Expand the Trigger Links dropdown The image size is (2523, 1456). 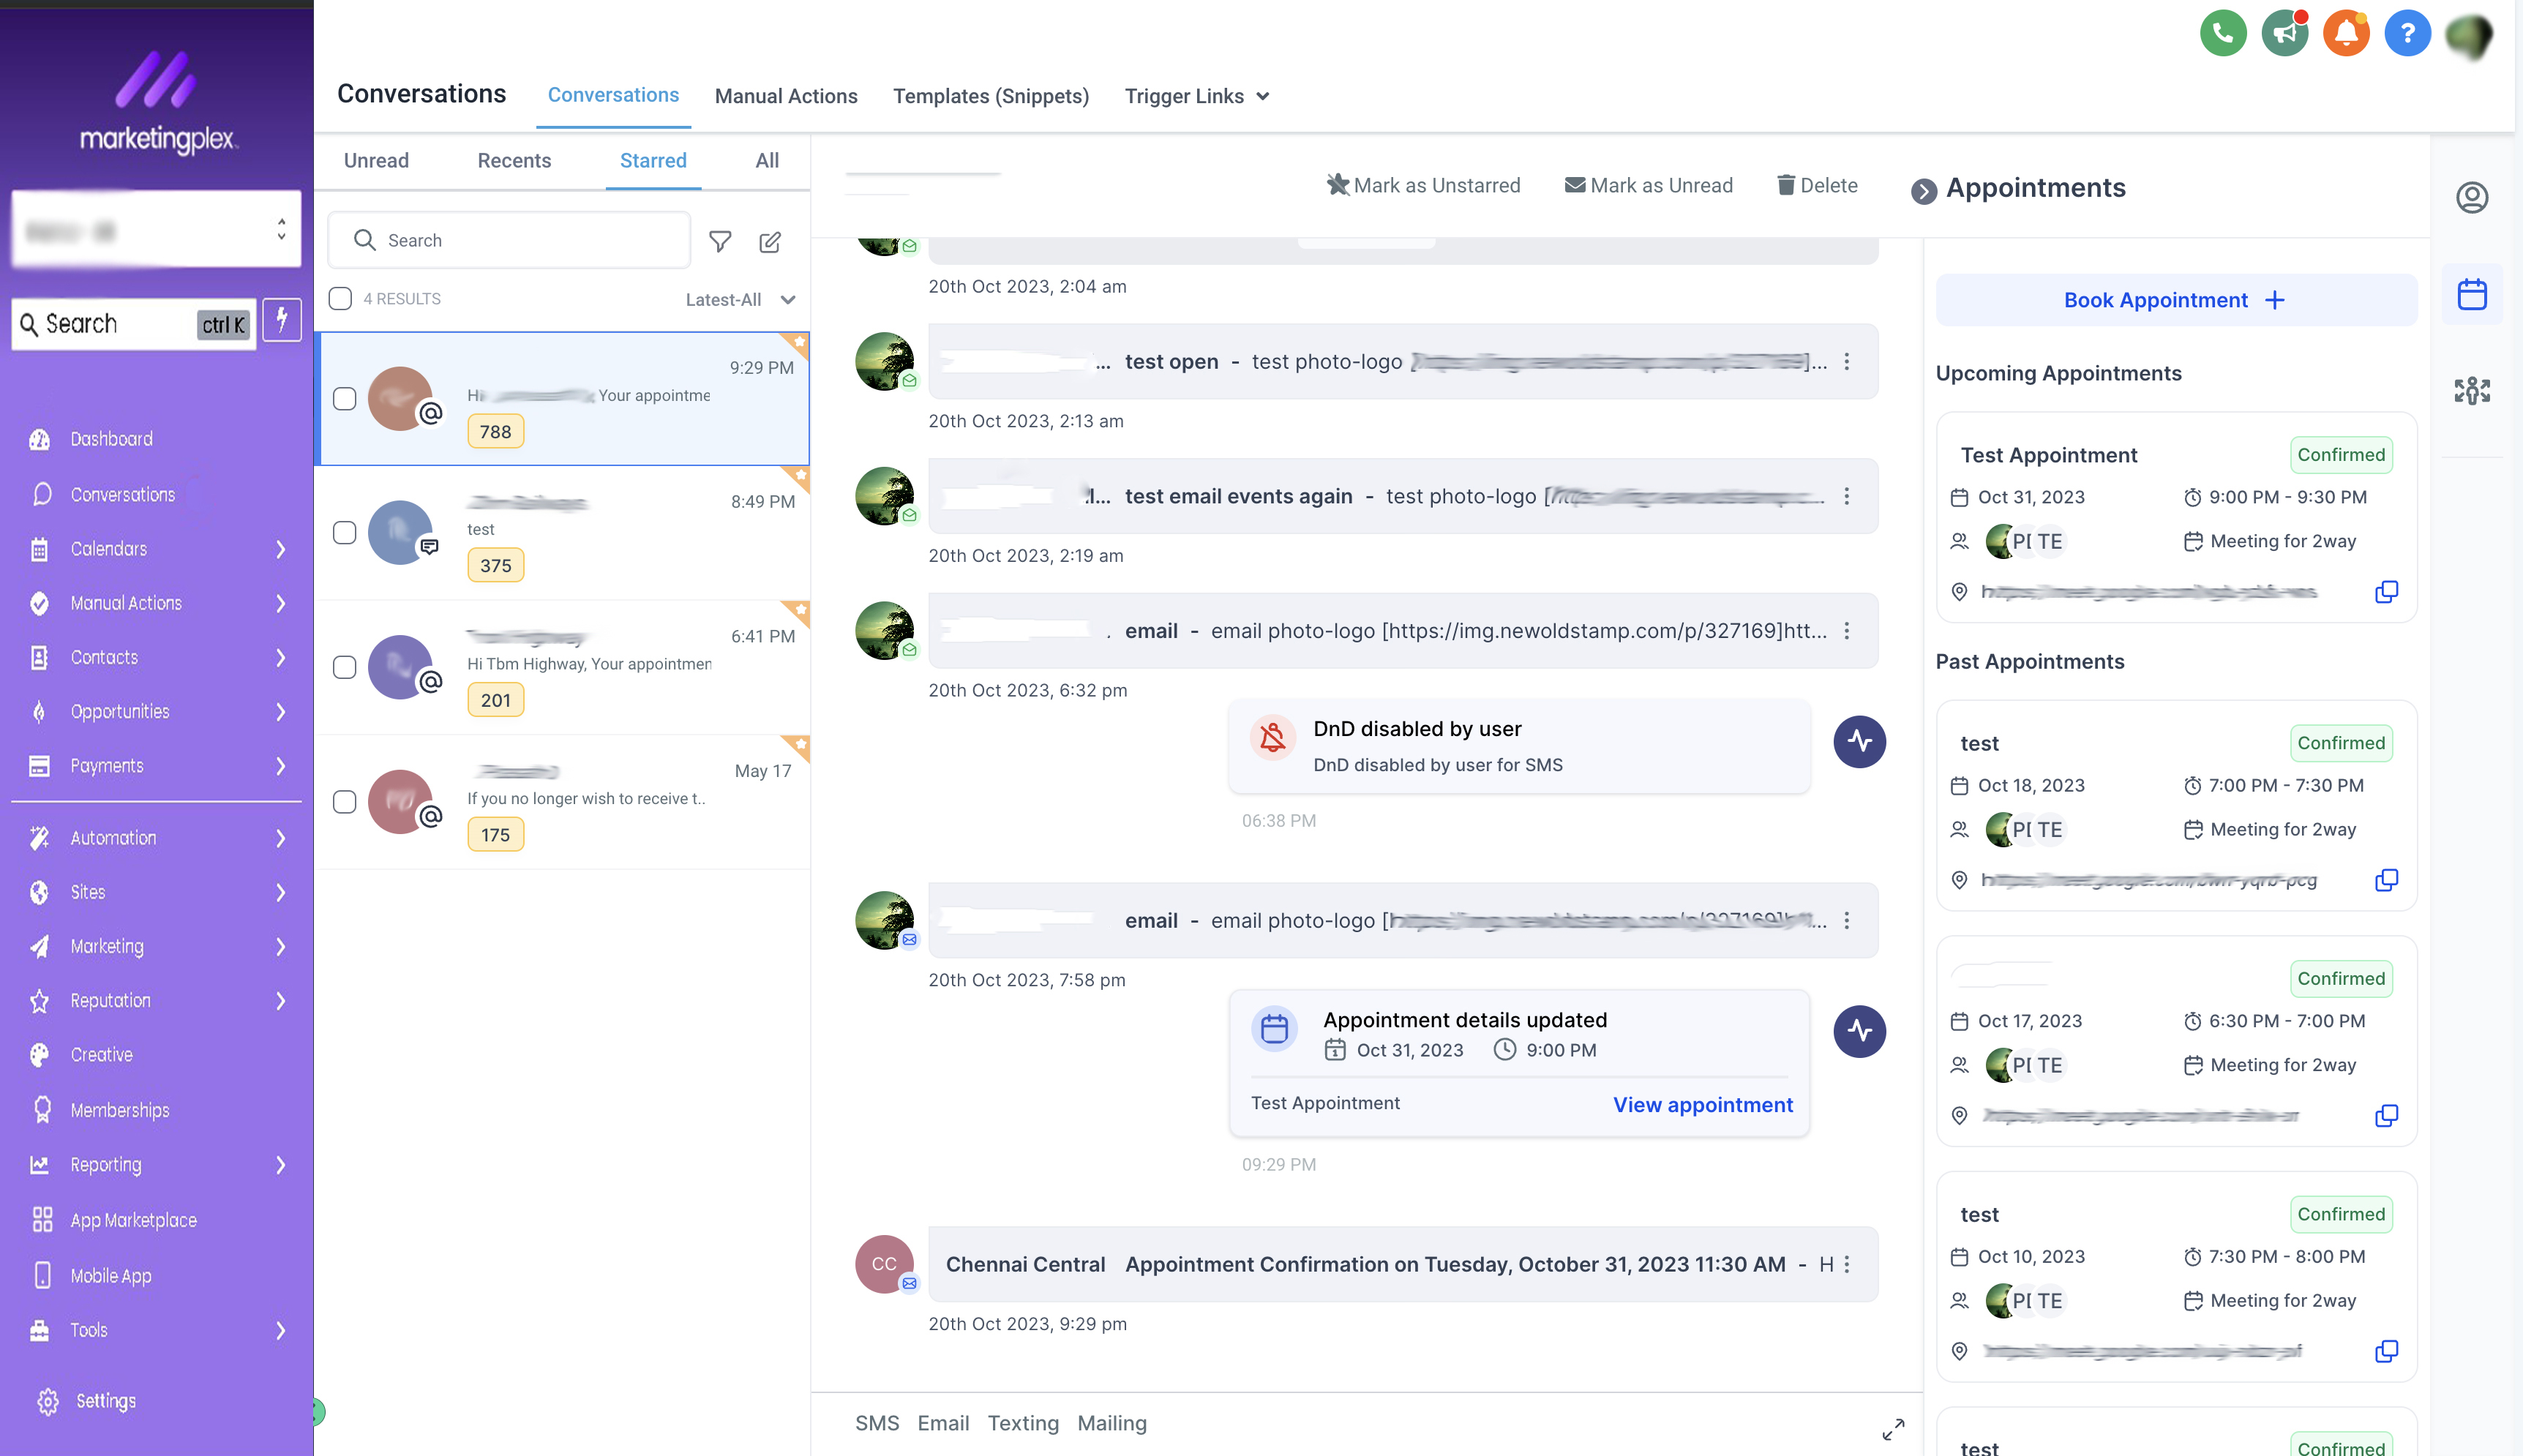click(1196, 96)
